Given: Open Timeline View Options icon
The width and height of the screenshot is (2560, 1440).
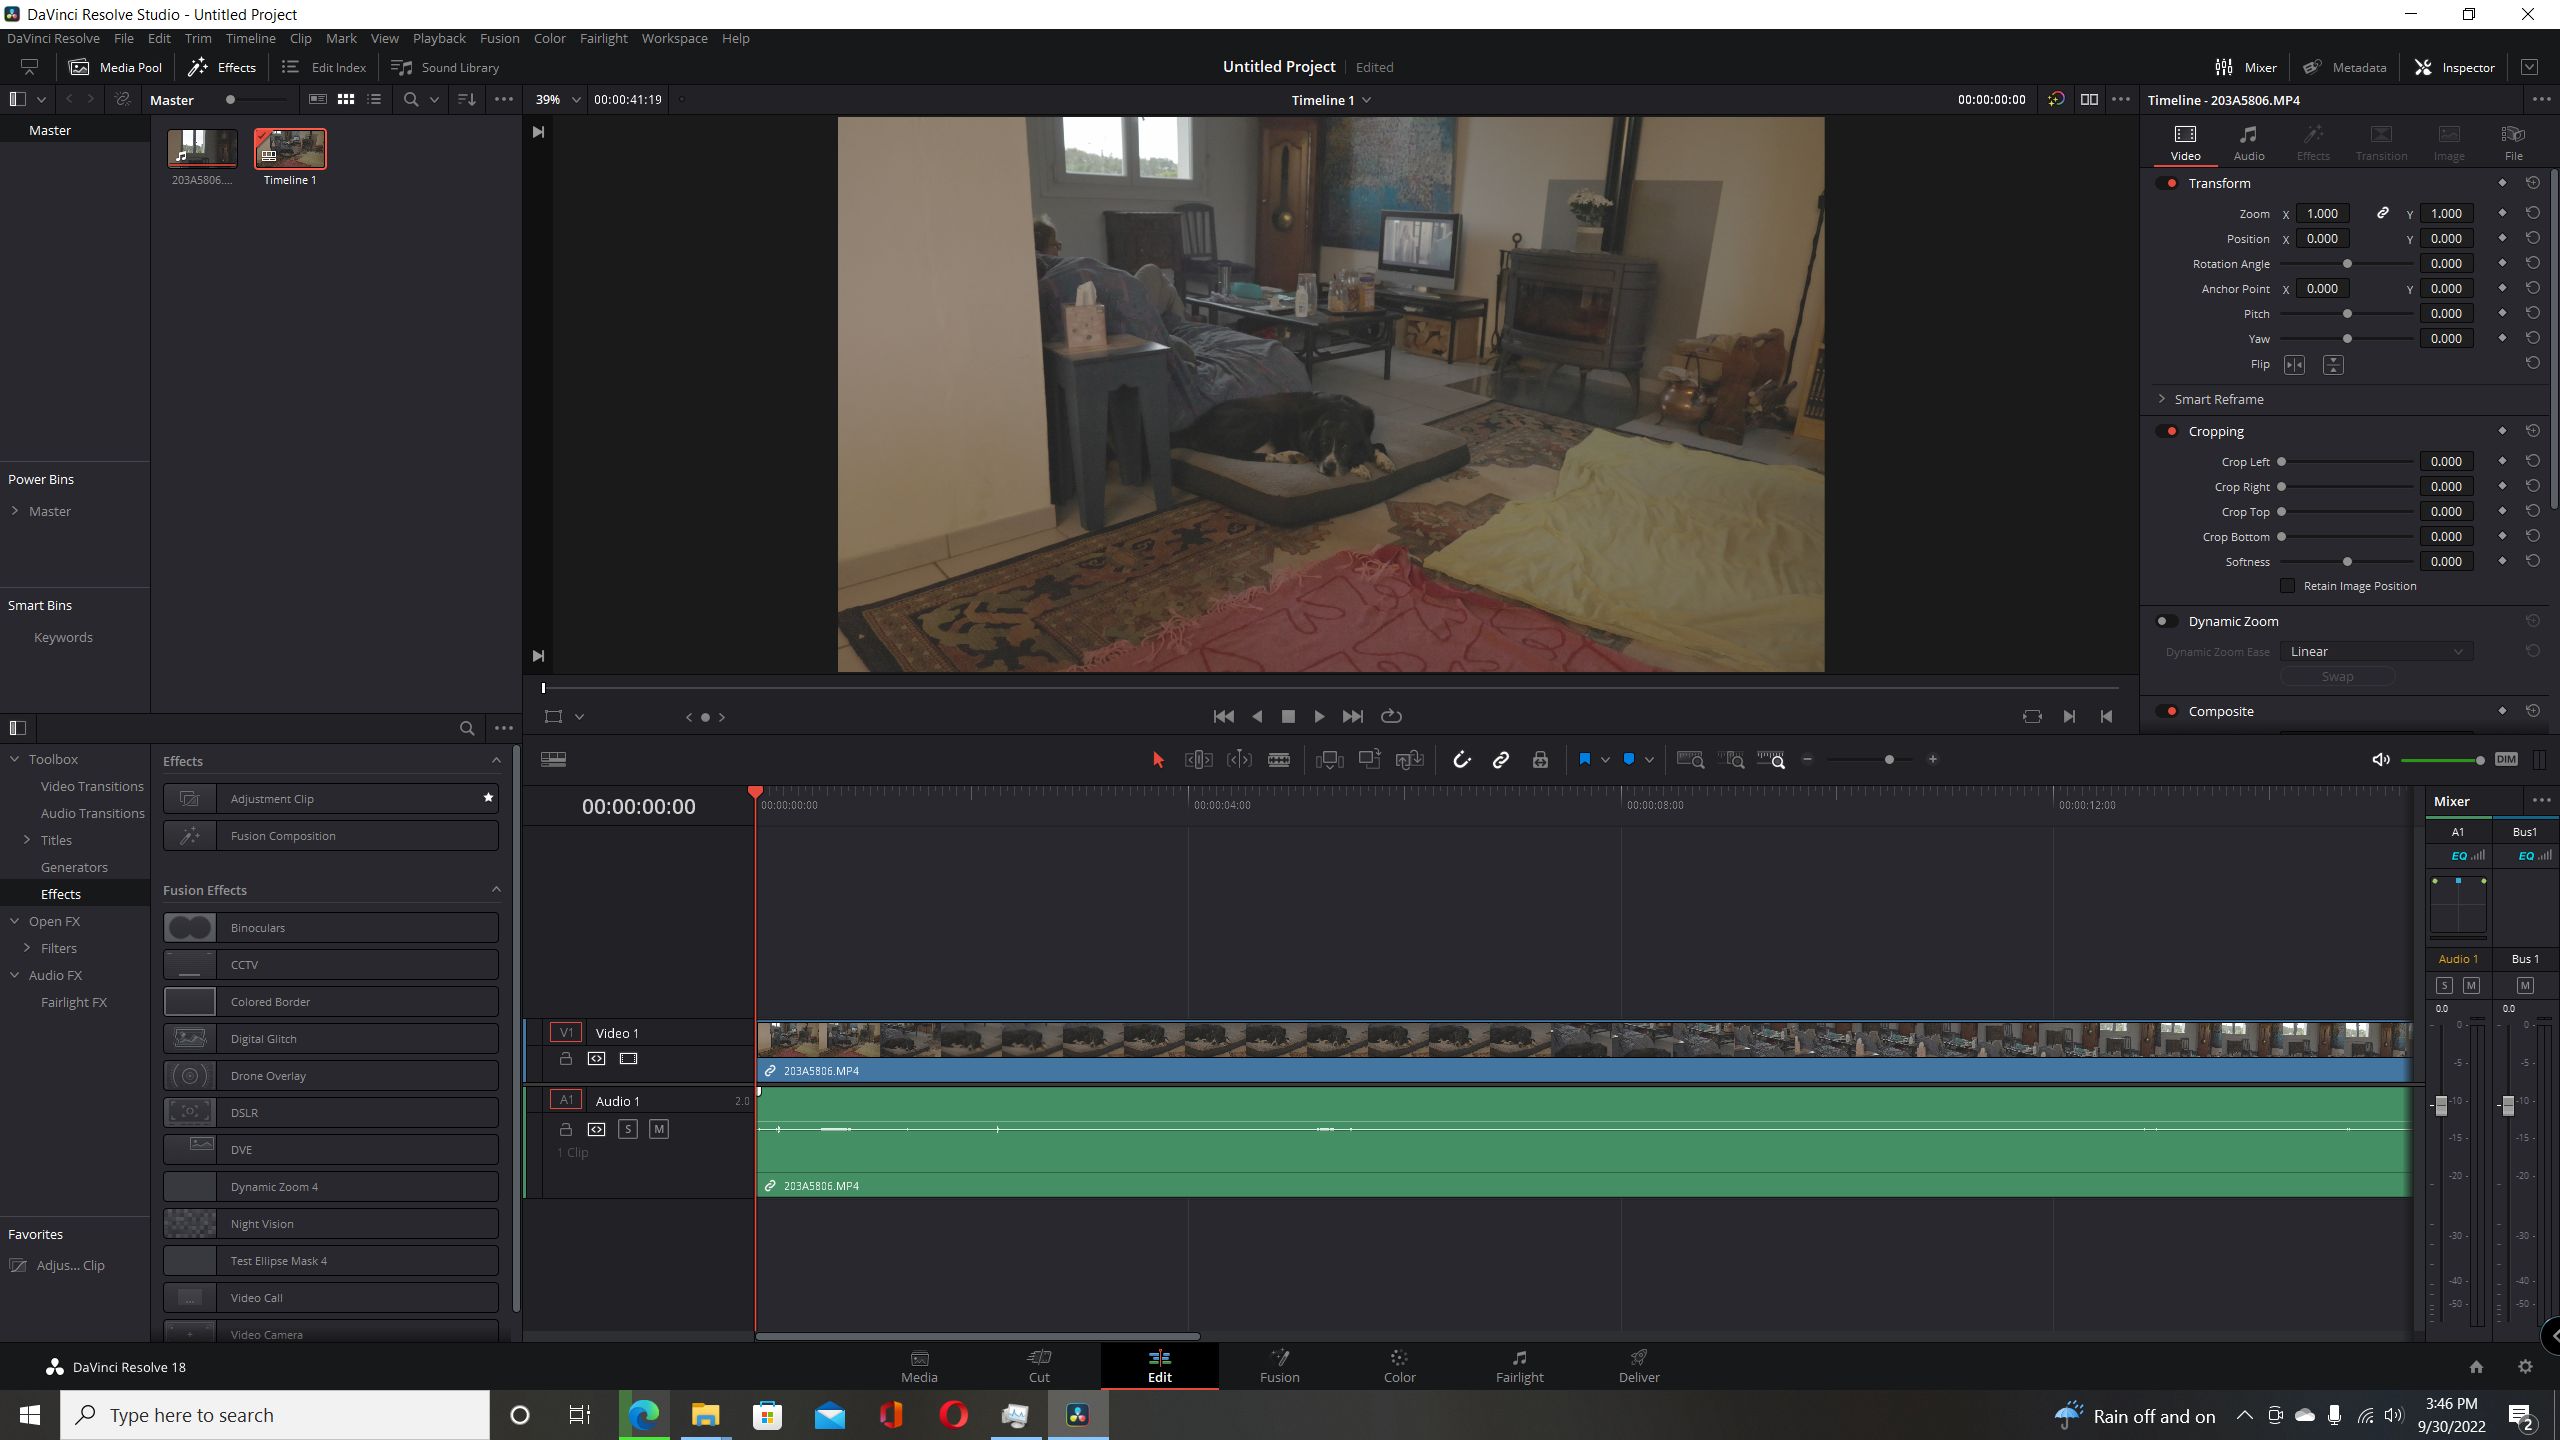Looking at the screenshot, I should [553, 760].
